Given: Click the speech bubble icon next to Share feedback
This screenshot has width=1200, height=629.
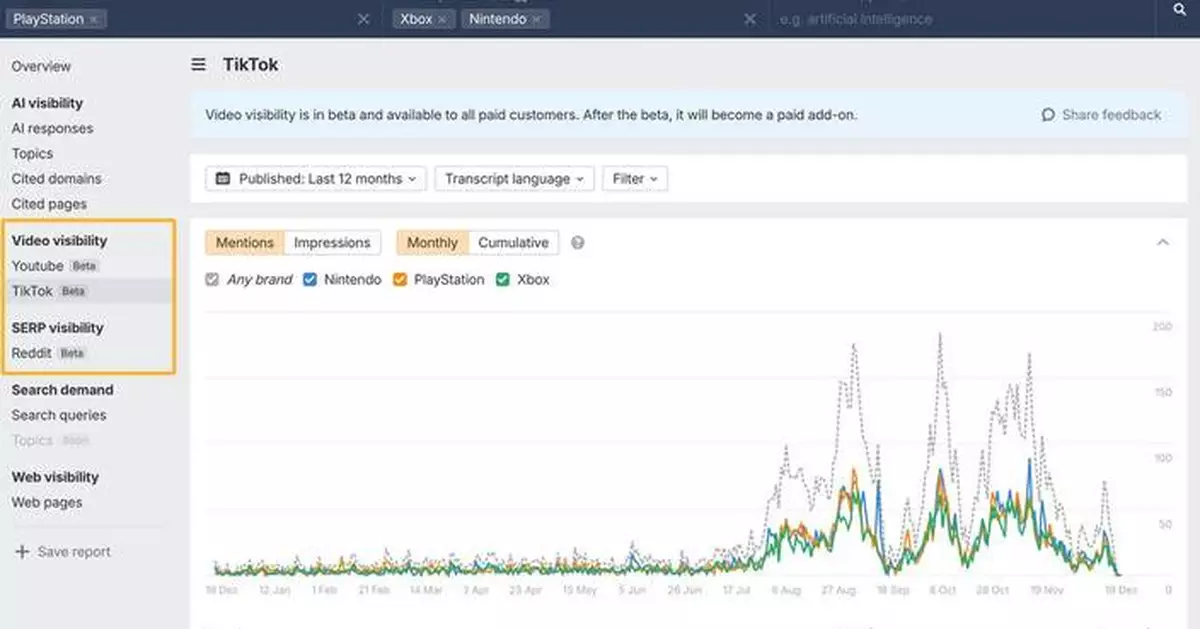Looking at the screenshot, I should tap(1048, 115).
